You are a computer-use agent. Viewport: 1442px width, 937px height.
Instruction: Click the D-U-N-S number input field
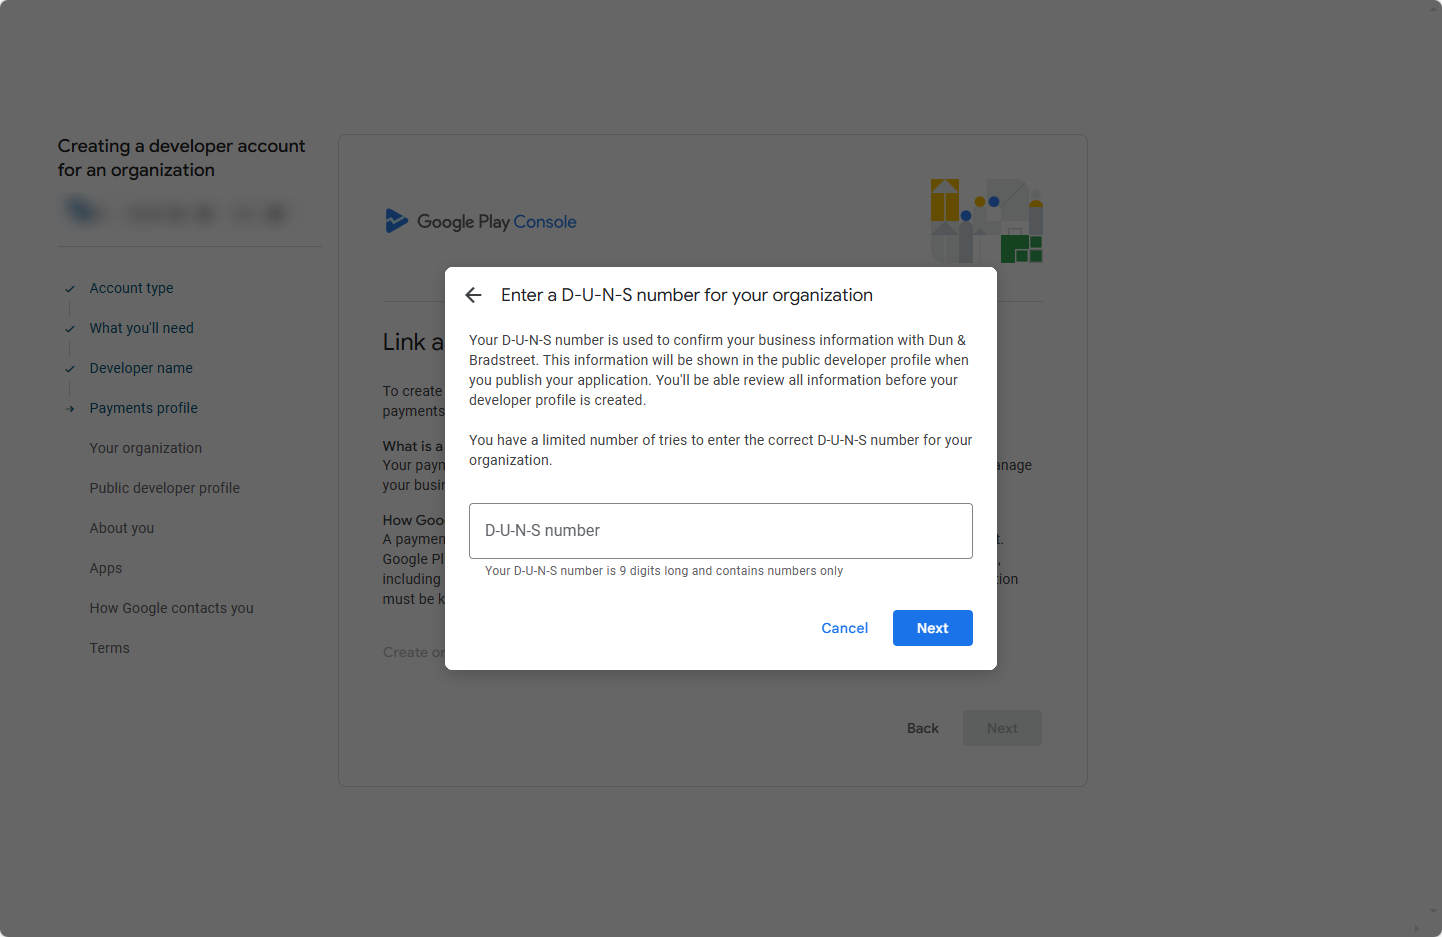pos(720,531)
